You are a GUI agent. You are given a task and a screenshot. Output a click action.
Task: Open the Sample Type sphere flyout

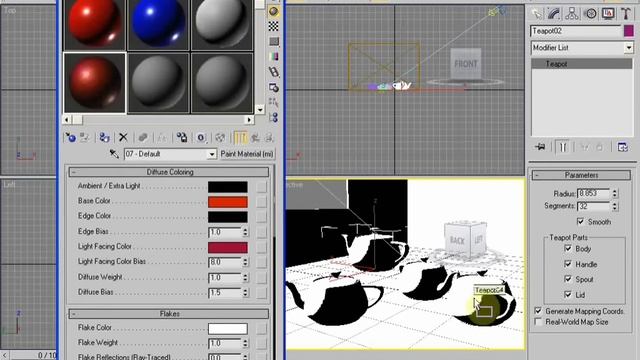(x=273, y=11)
